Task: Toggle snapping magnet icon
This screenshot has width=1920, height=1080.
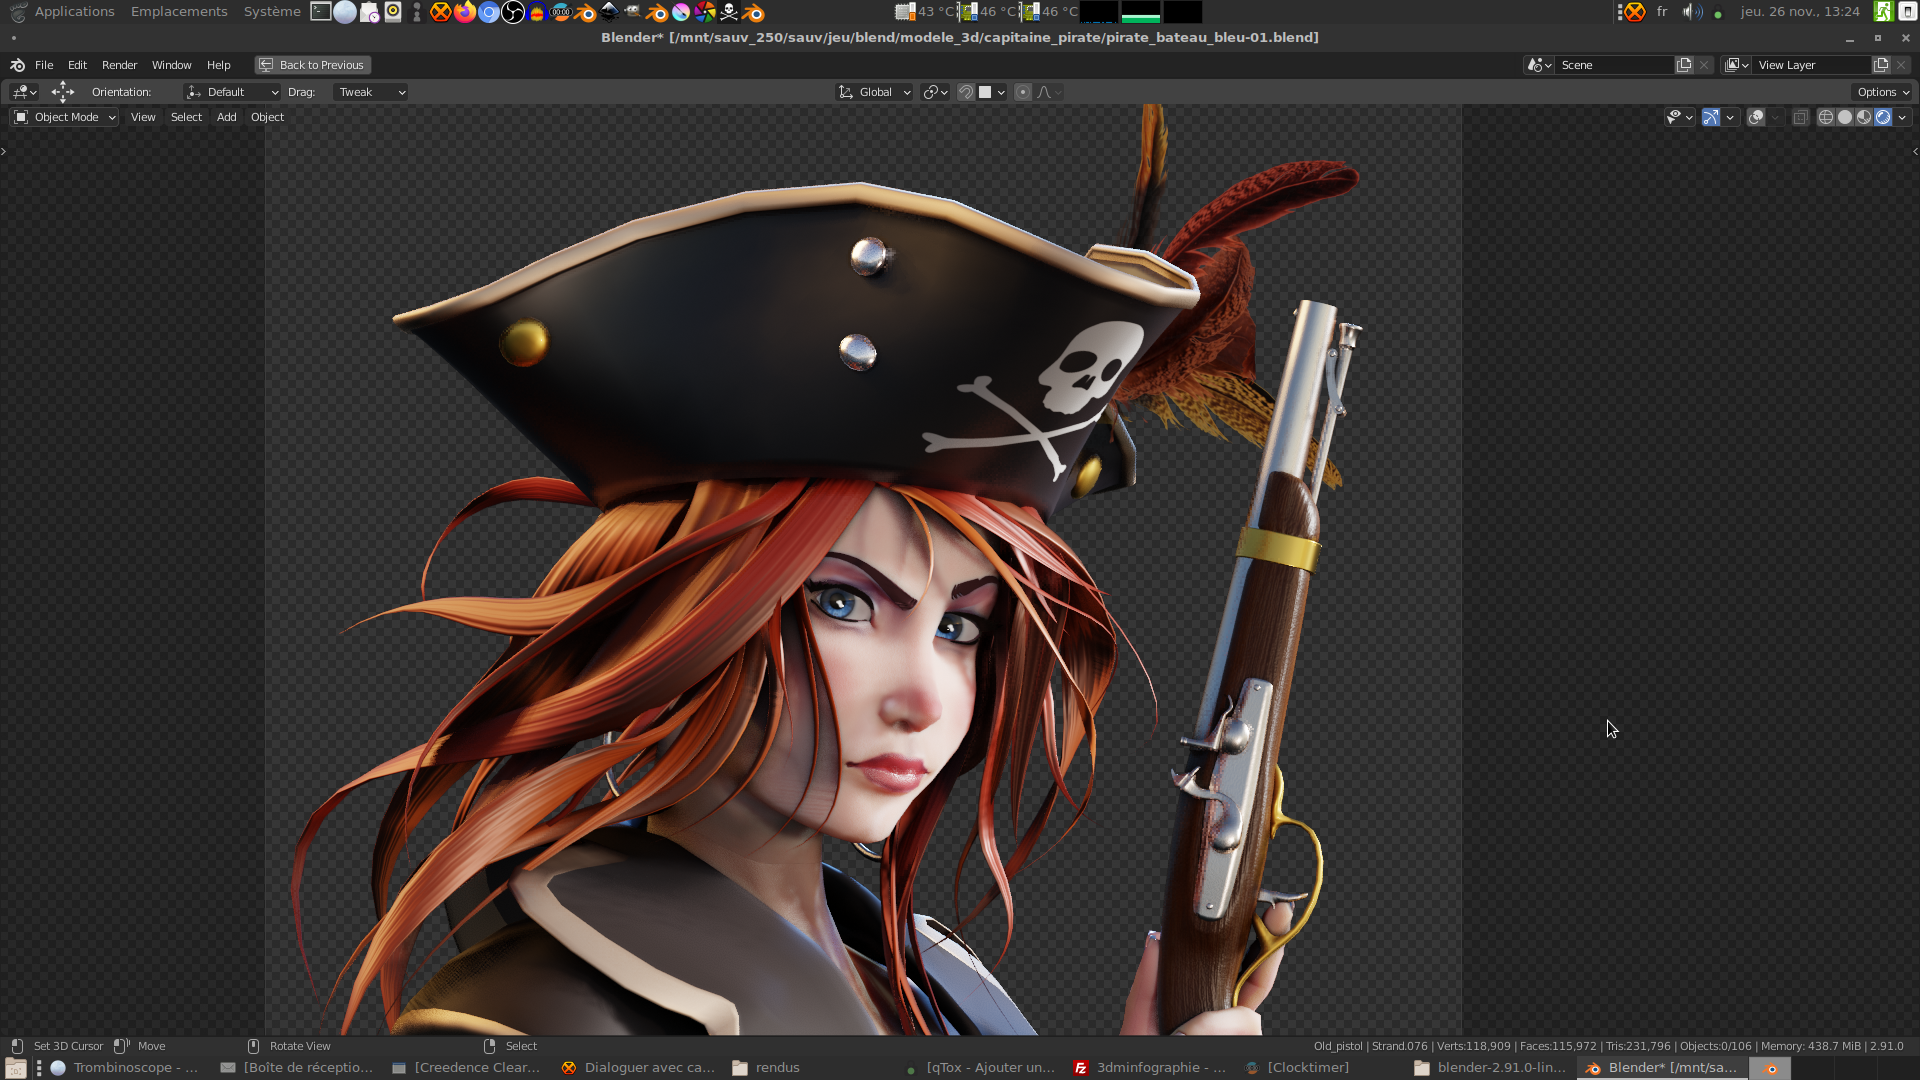Action: coord(965,92)
